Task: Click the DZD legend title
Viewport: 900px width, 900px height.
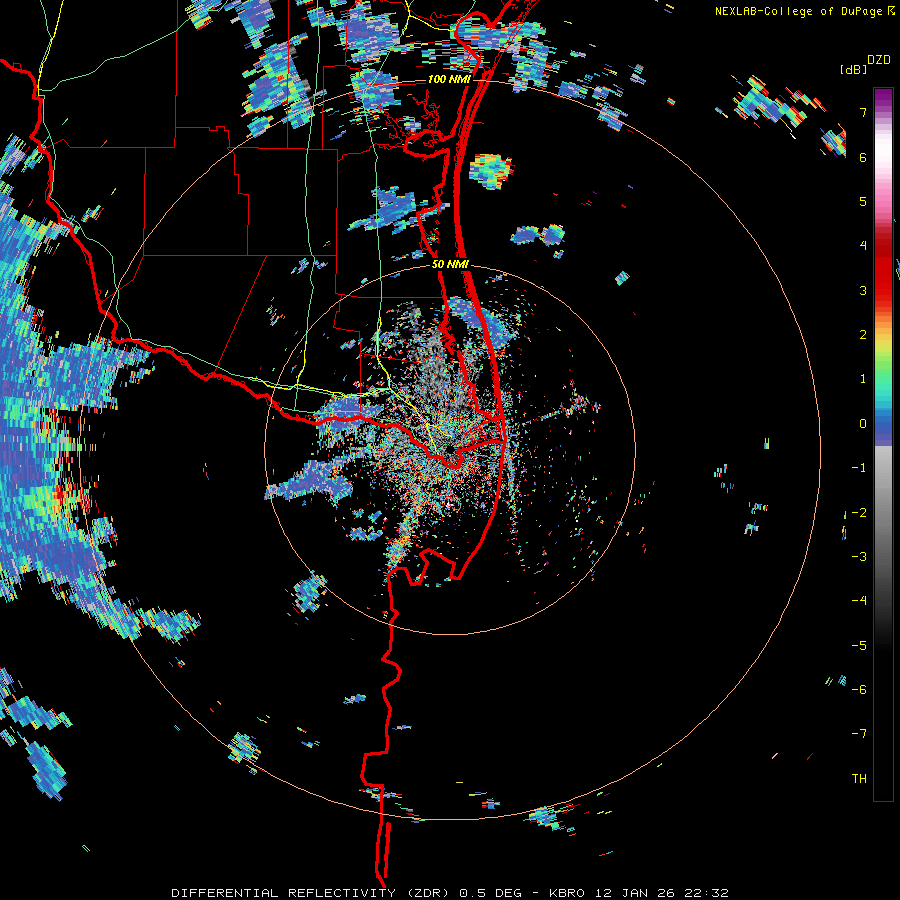Action: (879, 60)
